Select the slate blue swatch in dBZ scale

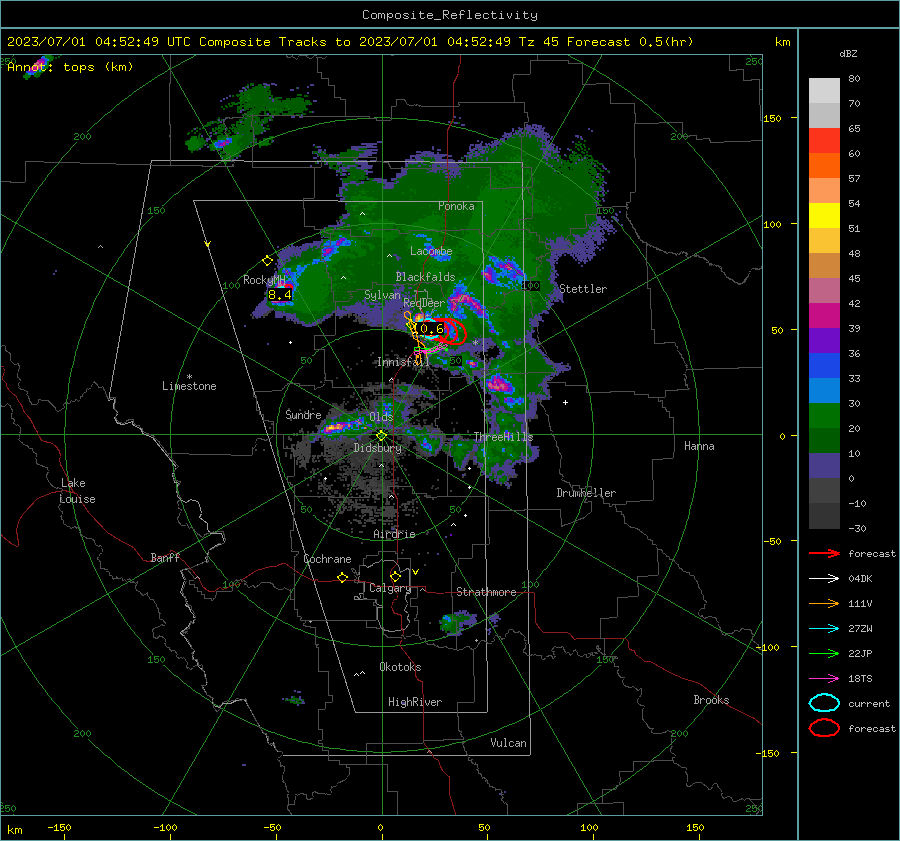click(x=824, y=466)
